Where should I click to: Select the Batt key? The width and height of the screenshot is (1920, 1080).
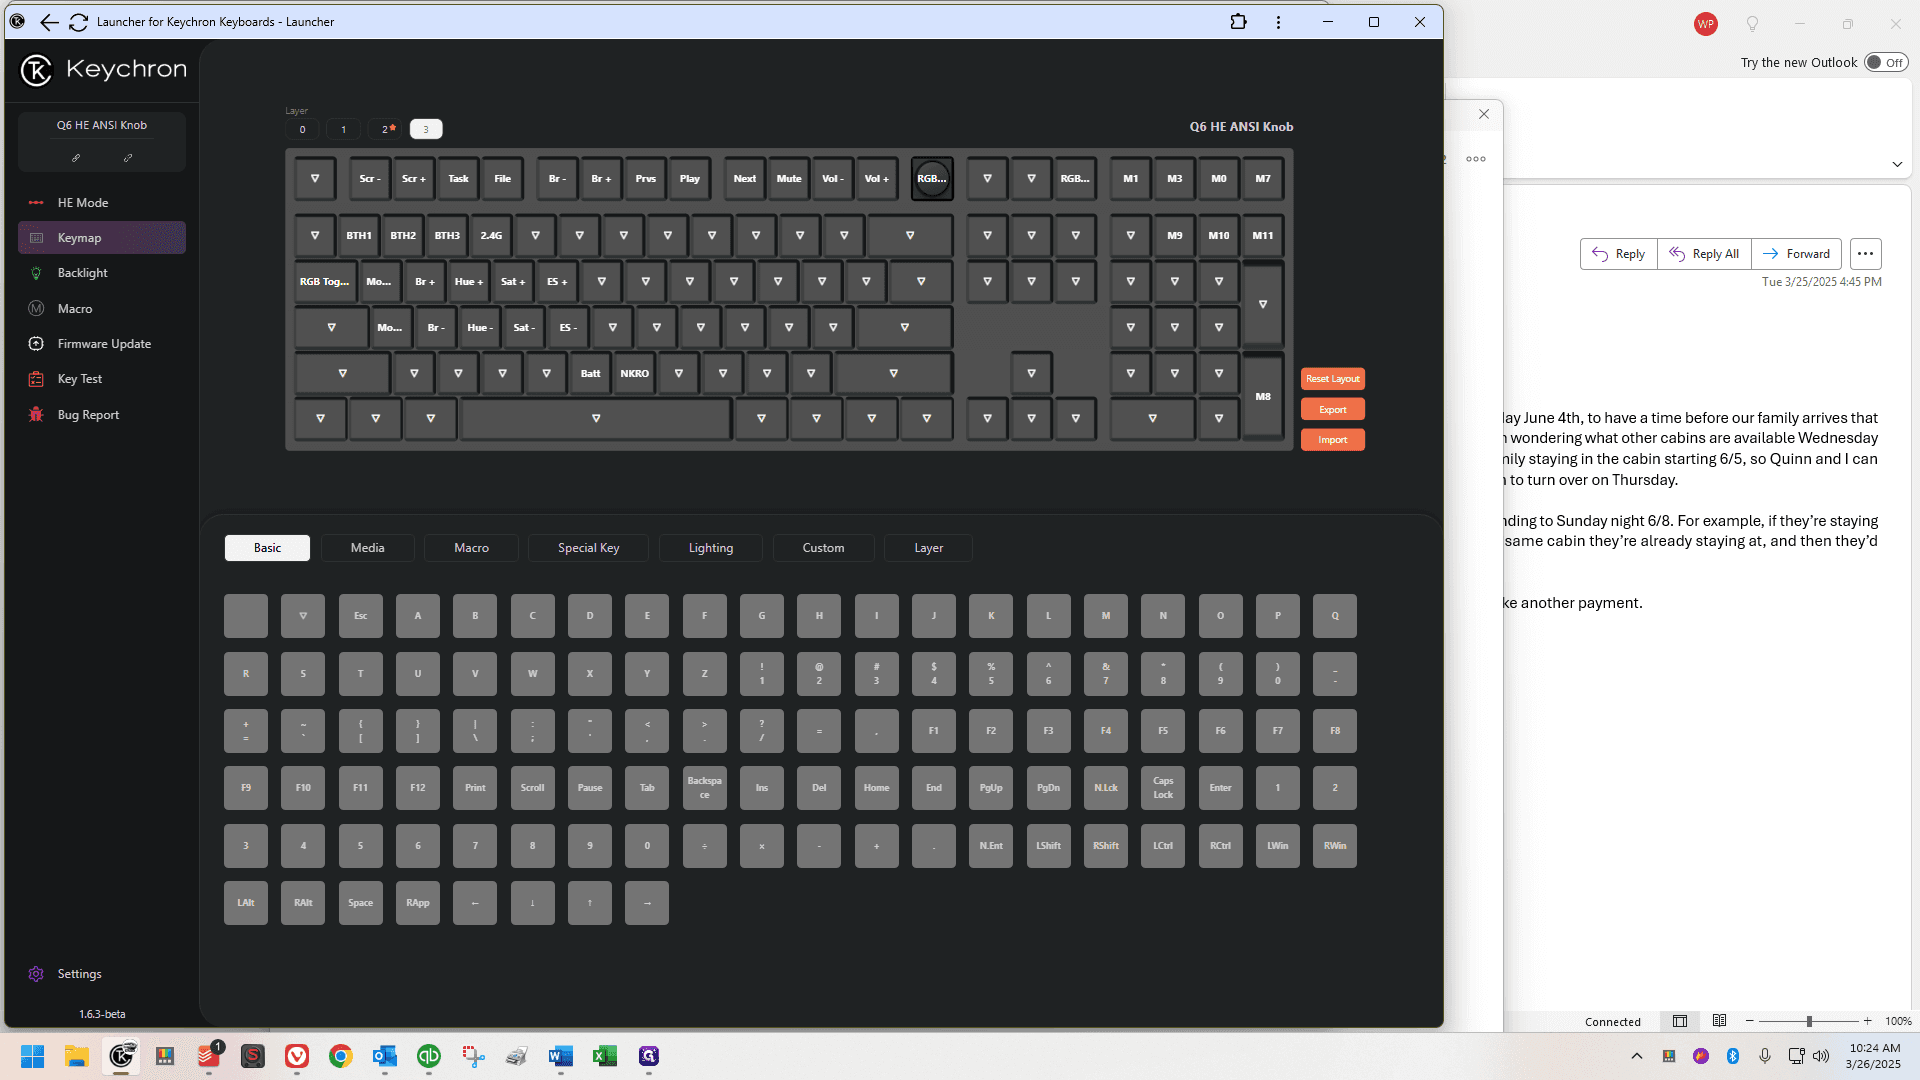591,374
